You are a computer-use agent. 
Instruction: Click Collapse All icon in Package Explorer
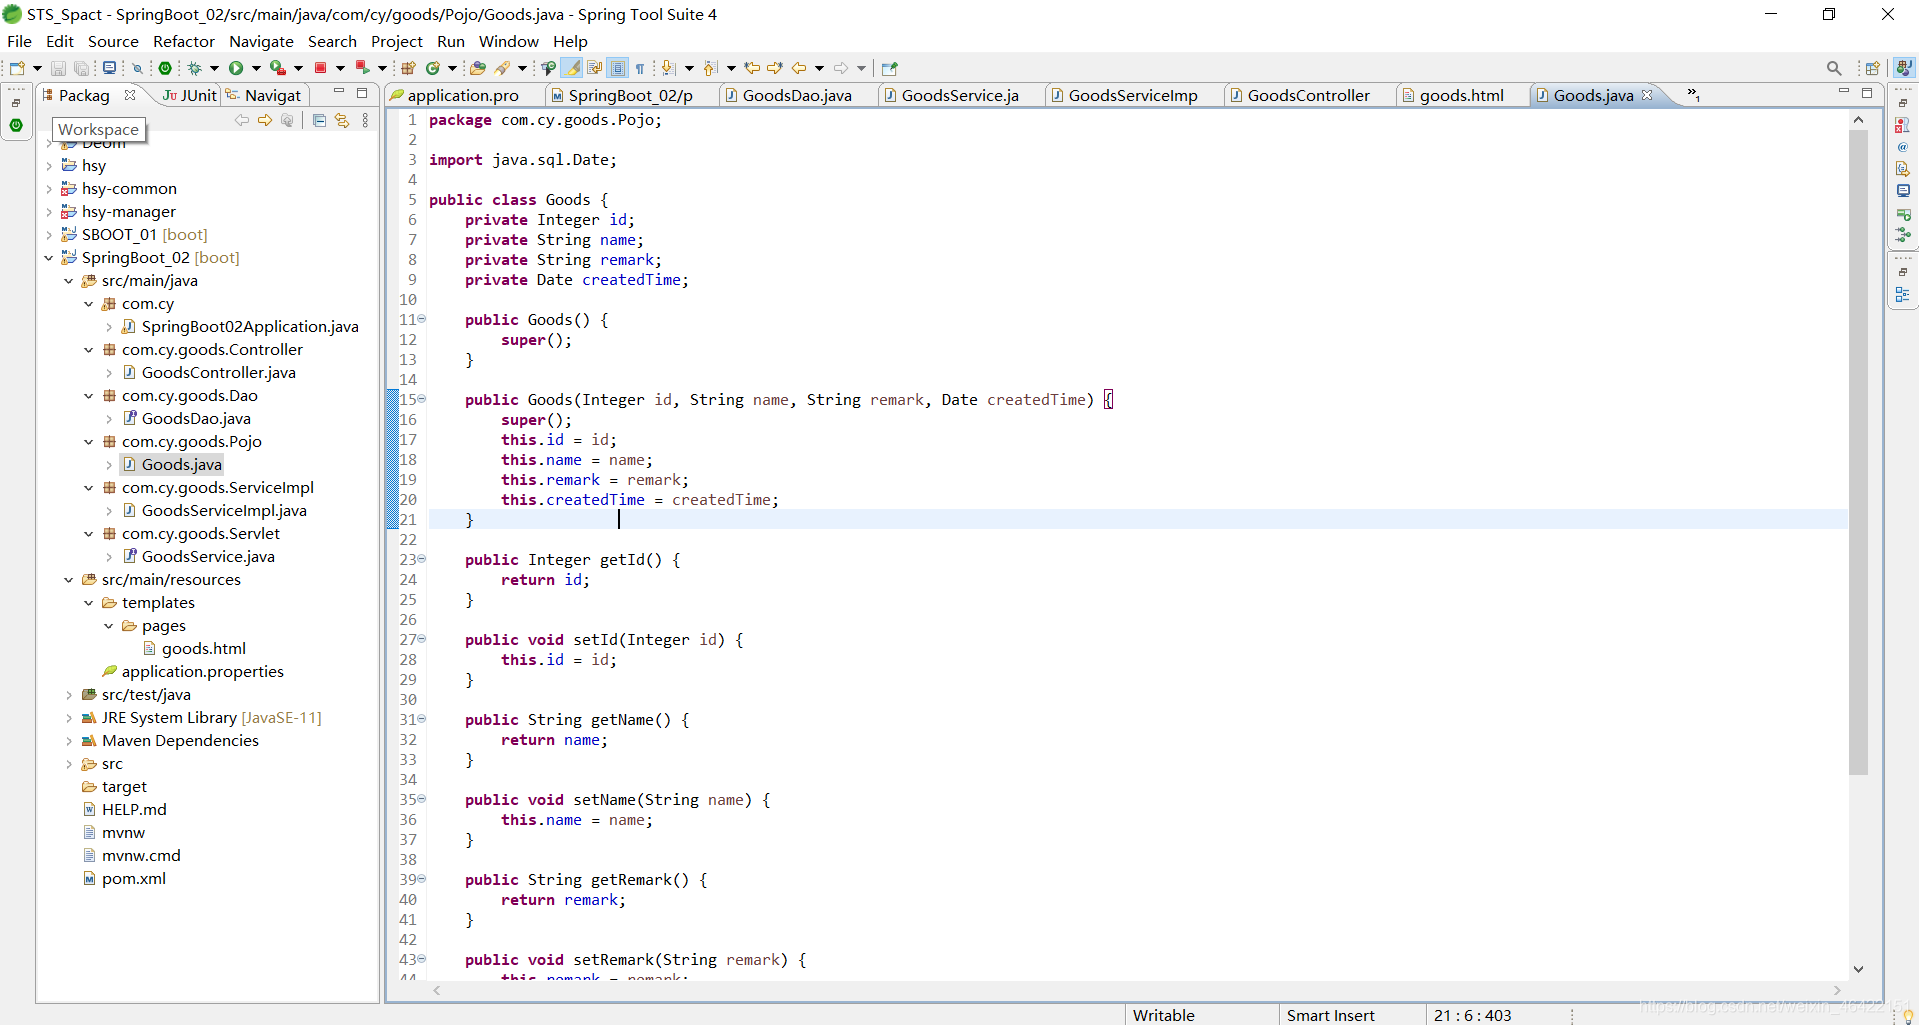point(319,120)
